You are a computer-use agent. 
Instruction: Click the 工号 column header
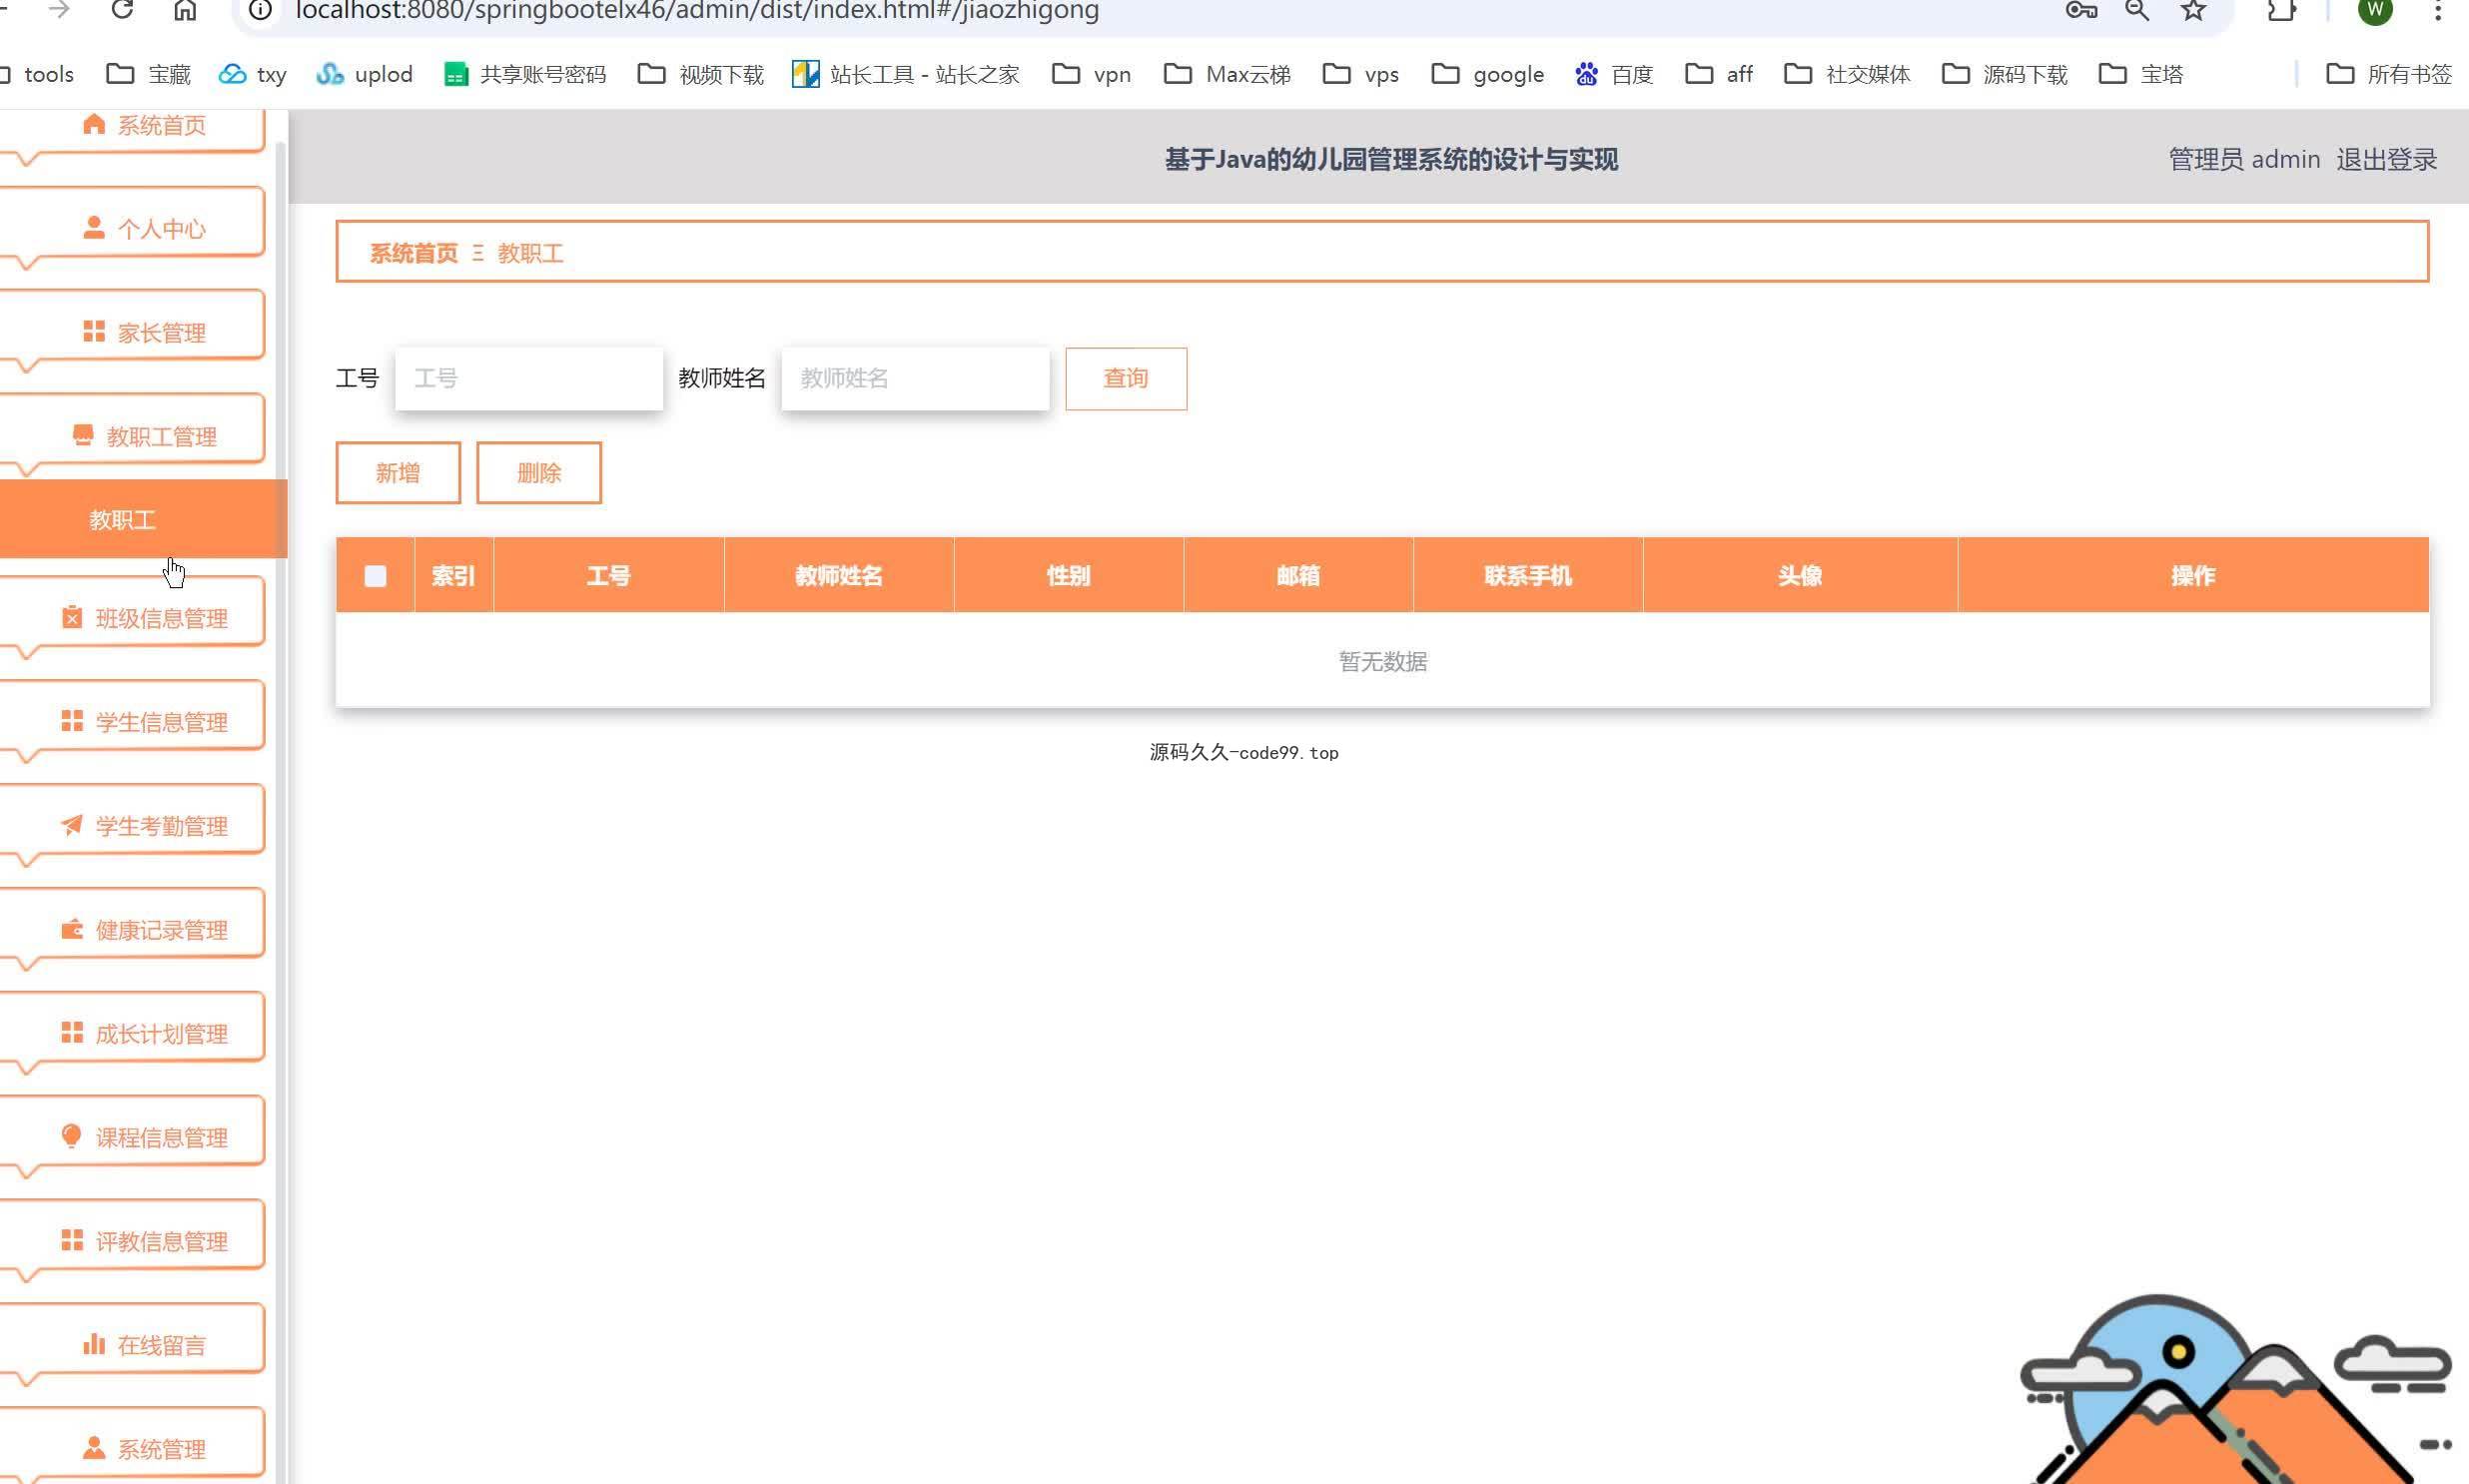point(608,575)
